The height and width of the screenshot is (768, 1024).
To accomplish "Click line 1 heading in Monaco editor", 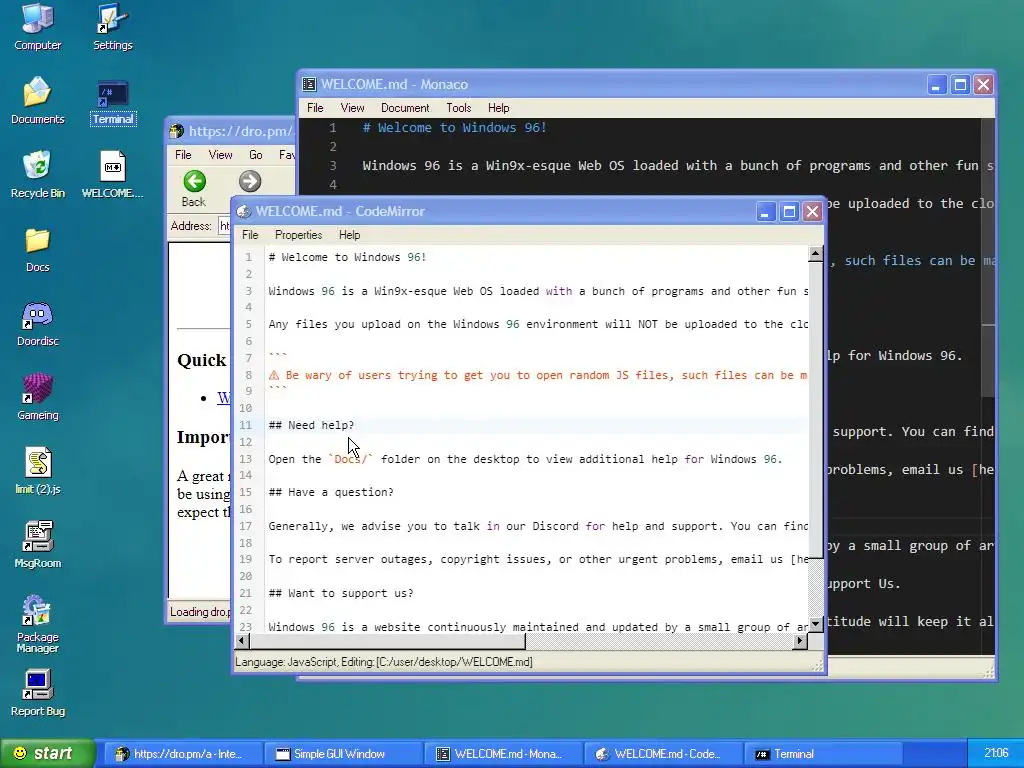I will [455, 127].
